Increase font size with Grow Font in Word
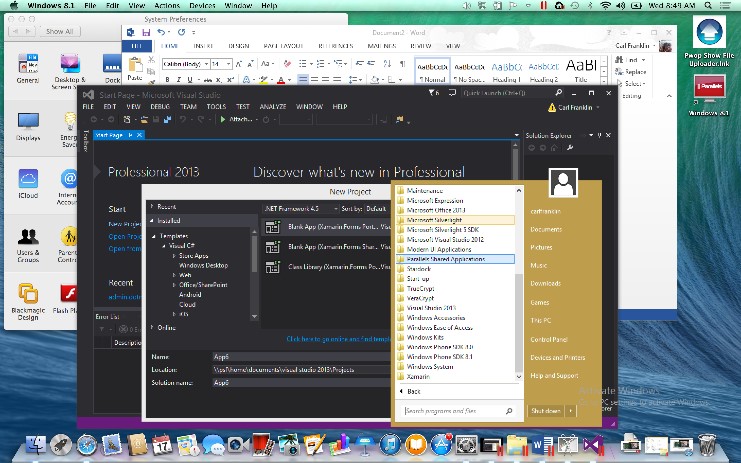The width and height of the screenshot is (741, 463). coord(239,64)
